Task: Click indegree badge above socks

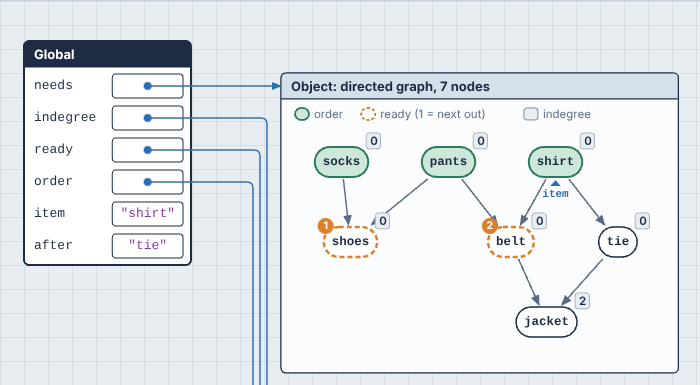Action: (374, 141)
